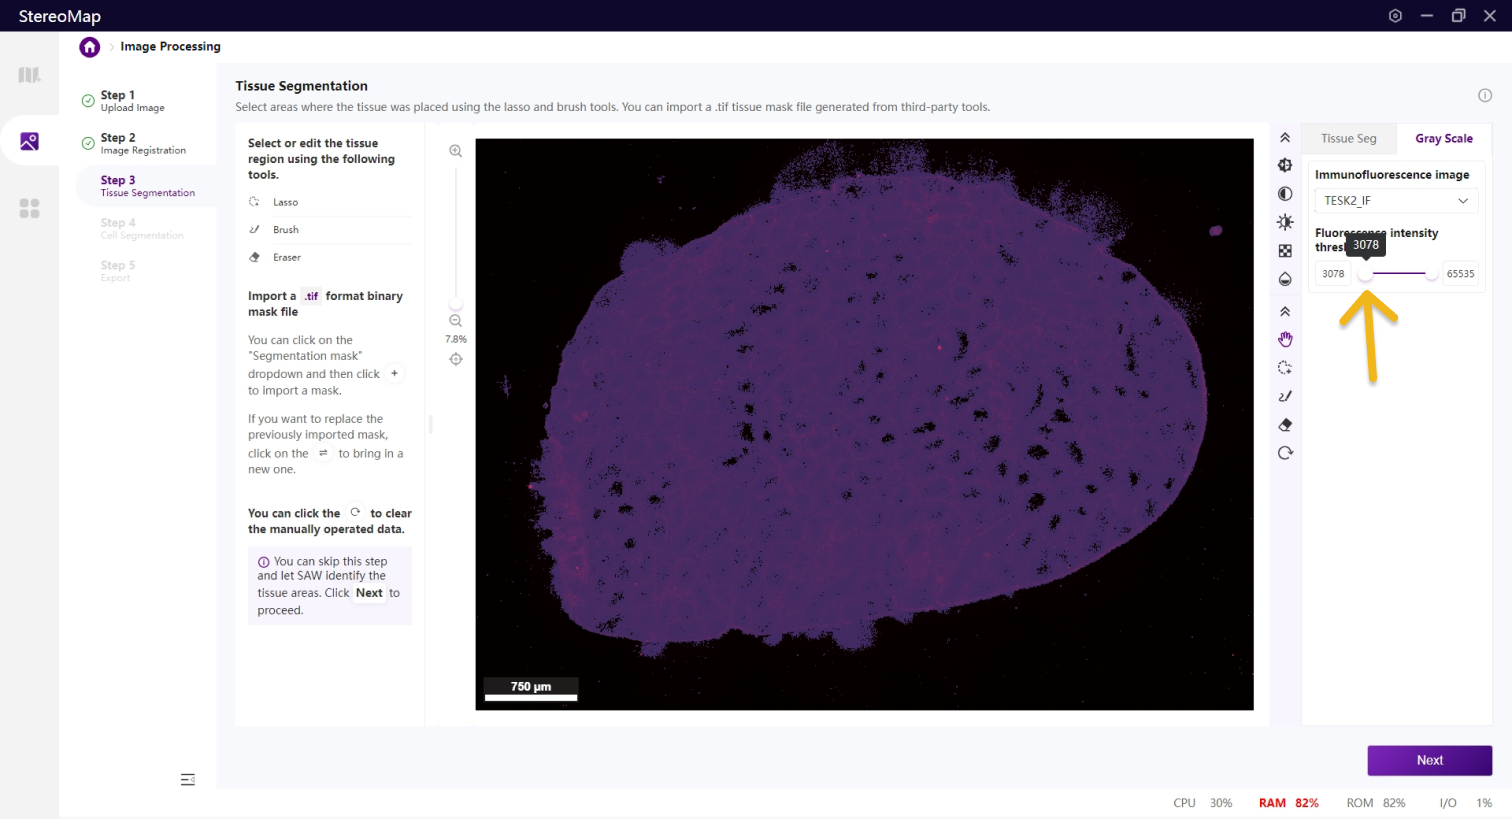Viewport: 1512px width, 819px height.
Task: Switch to the Tissue Seg tab
Action: (x=1348, y=139)
